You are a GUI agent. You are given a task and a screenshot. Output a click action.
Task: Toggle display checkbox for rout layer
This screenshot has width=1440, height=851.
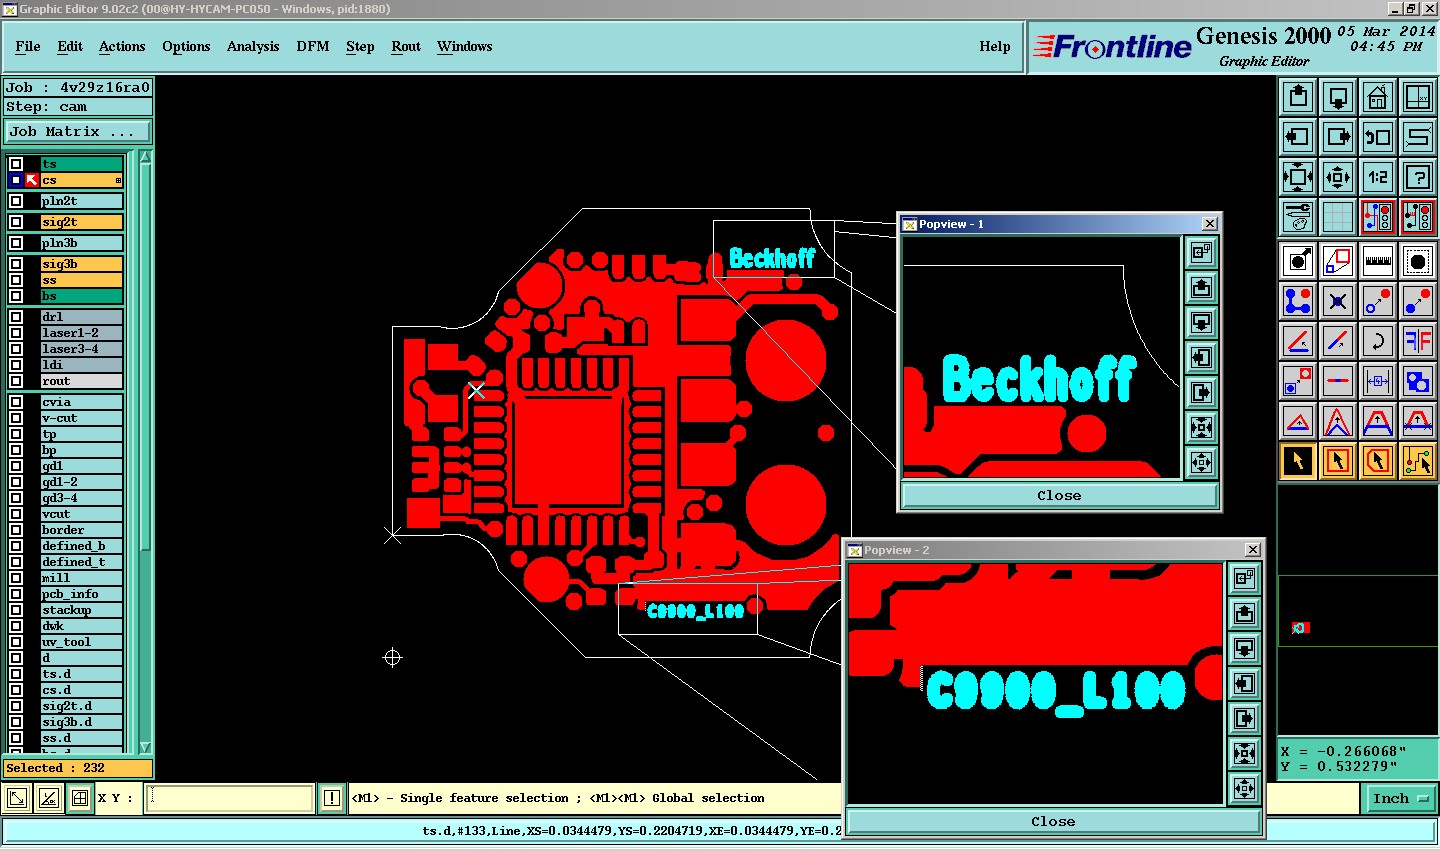(x=16, y=381)
